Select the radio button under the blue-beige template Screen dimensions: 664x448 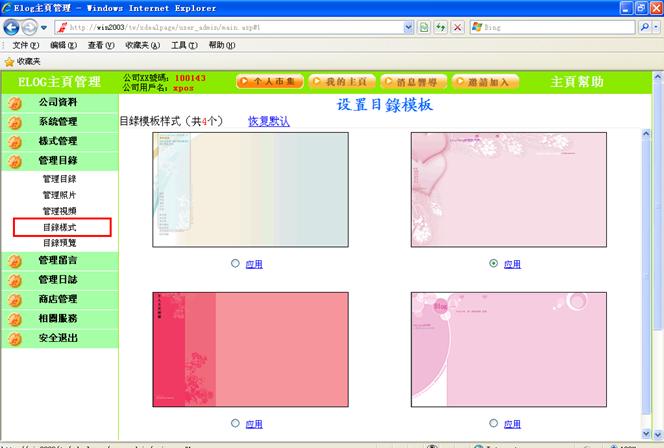point(235,263)
